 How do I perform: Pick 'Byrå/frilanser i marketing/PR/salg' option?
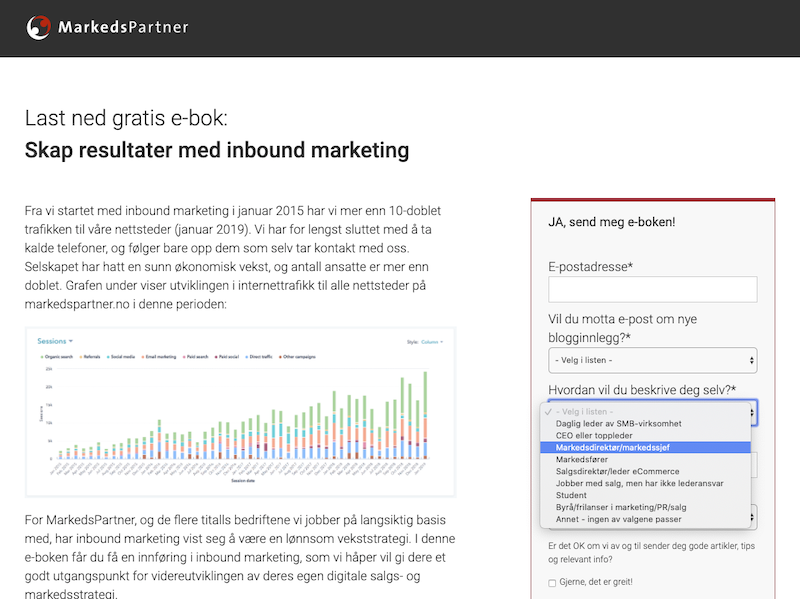pos(645,507)
